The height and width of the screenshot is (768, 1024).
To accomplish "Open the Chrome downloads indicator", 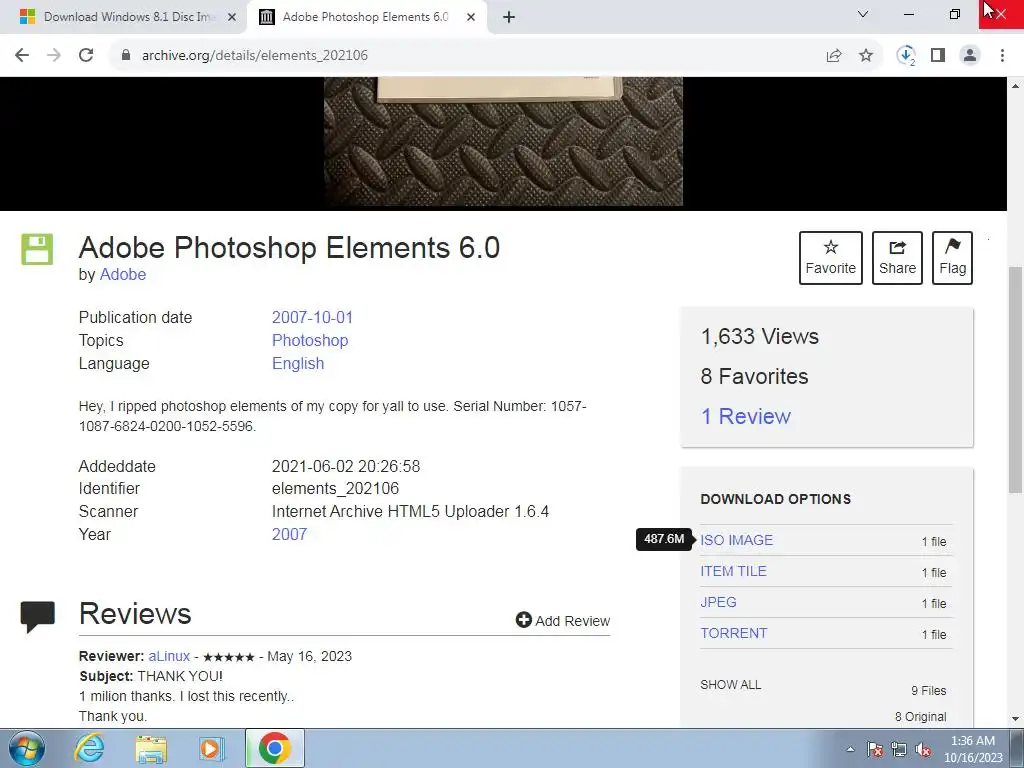I will point(906,56).
